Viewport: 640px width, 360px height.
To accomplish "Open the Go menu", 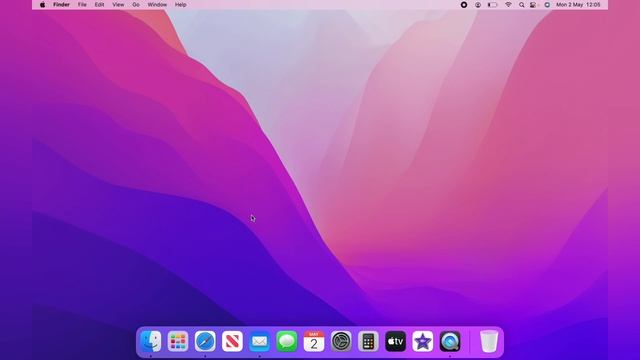I will pos(136,5).
